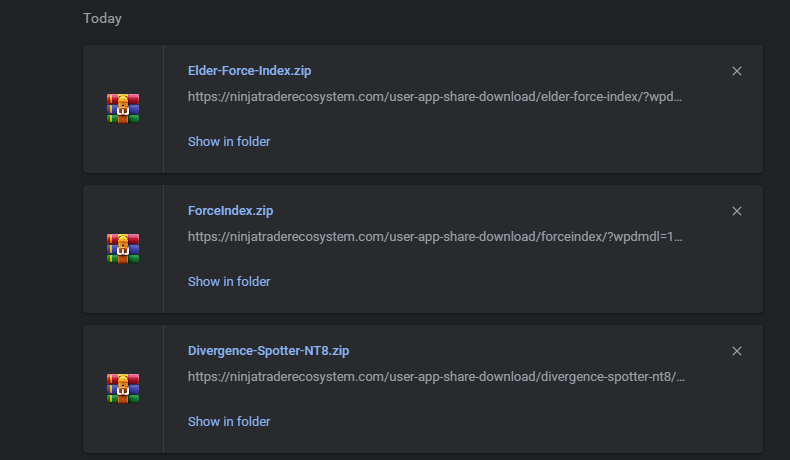This screenshot has height=460, width=790.
Task: Dismiss the Divergence-Spotter-NT8.zip download entry
Action: click(737, 351)
